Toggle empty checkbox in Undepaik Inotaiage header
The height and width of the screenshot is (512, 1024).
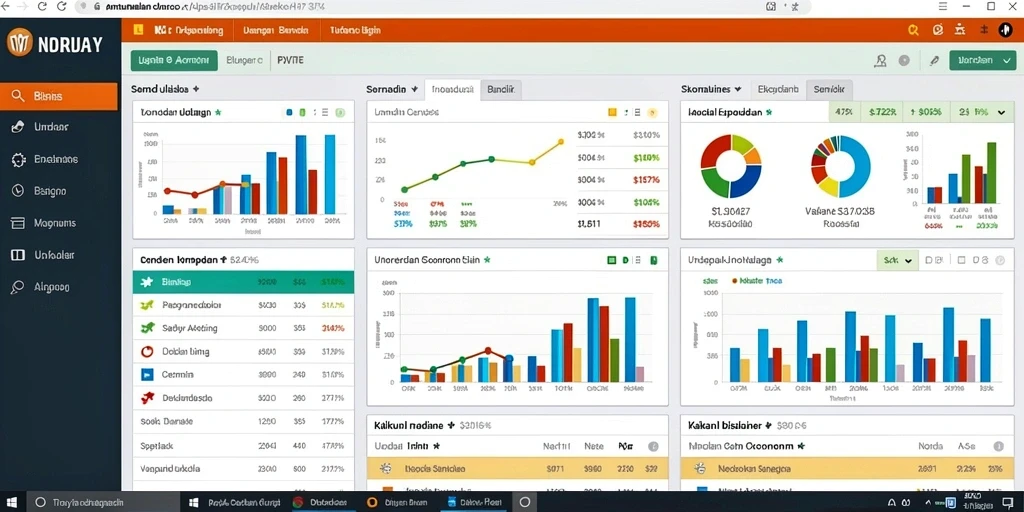point(961,260)
